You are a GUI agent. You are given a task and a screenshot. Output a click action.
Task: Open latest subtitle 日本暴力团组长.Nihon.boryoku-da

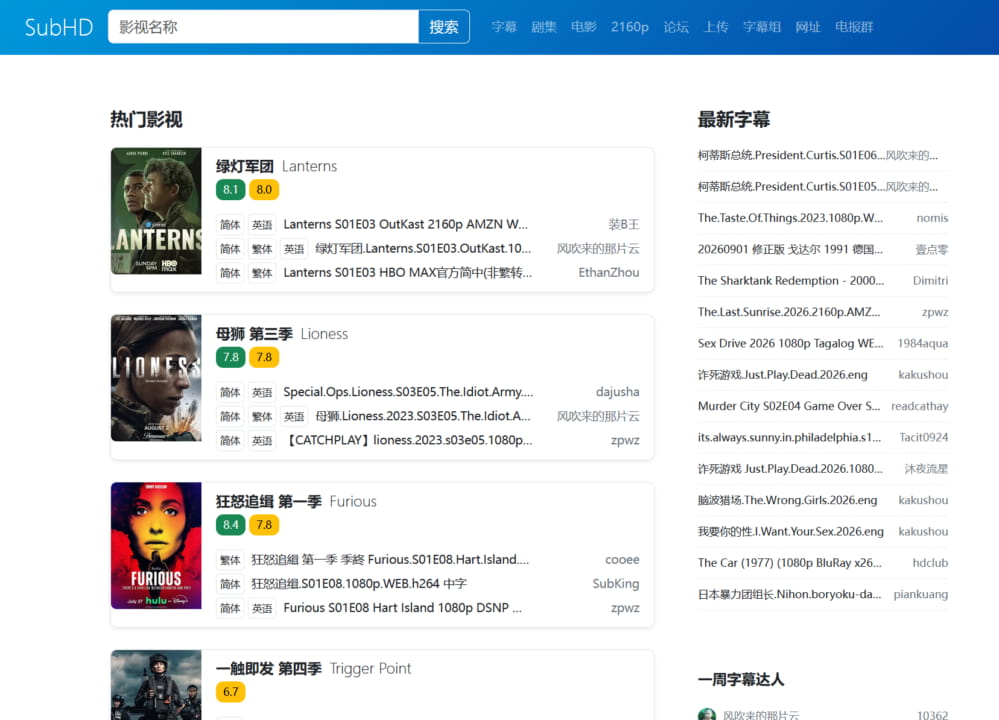pos(789,594)
